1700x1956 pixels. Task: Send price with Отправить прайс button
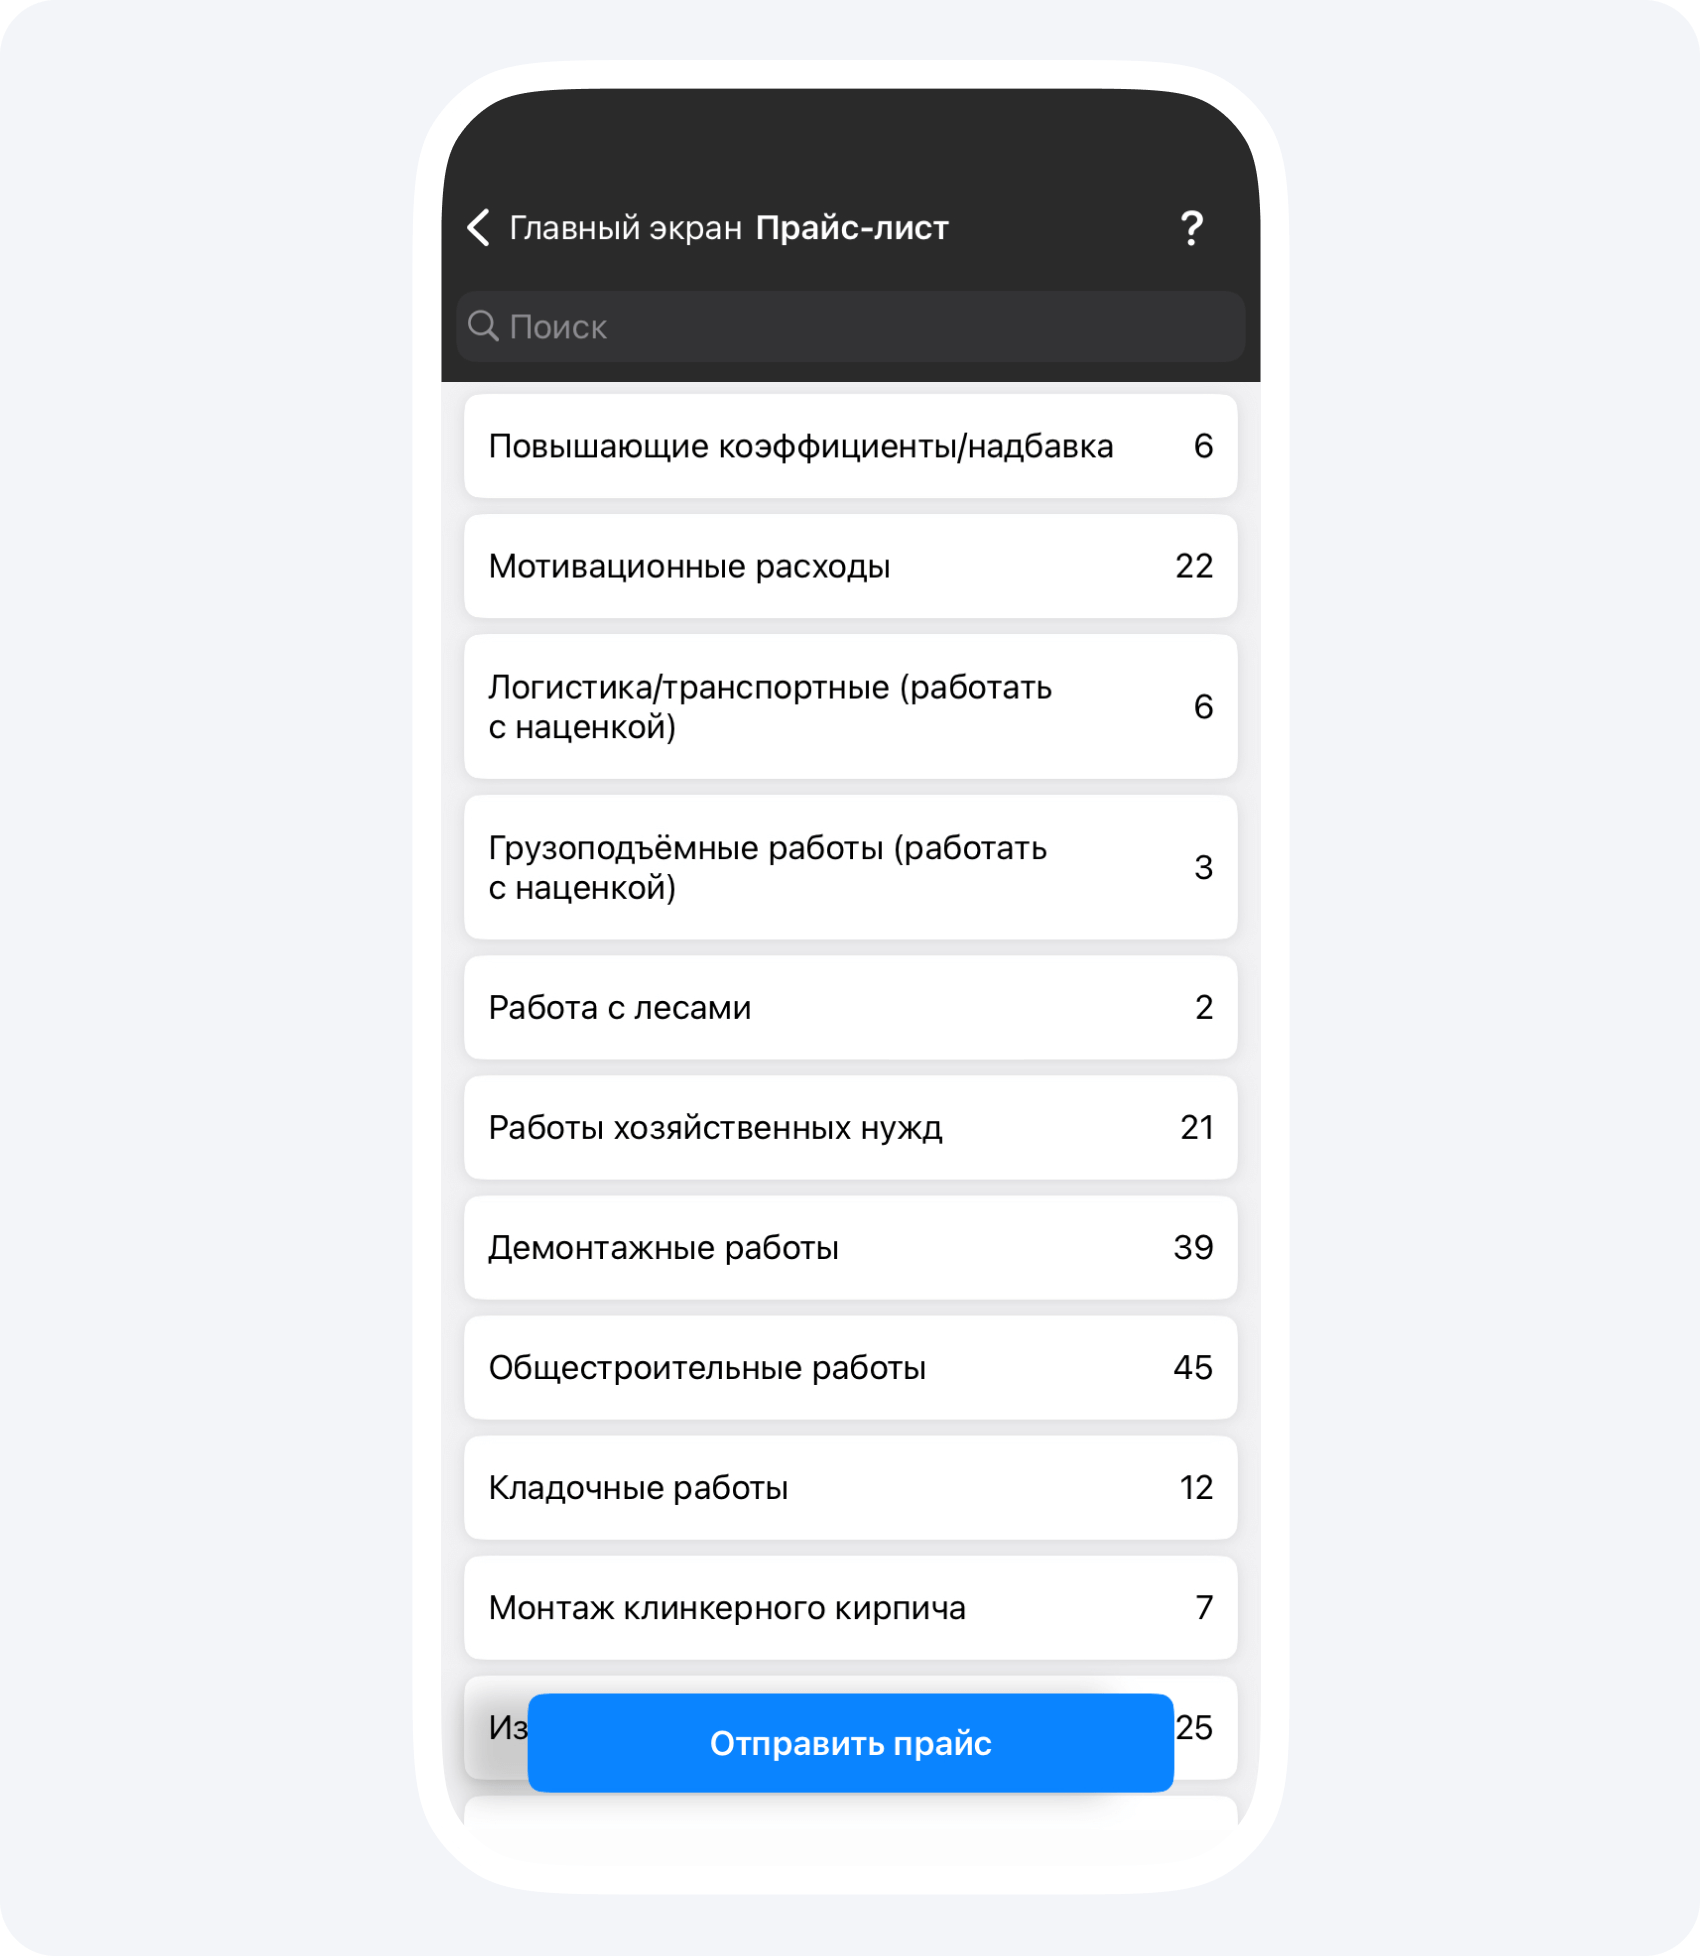850,1743
